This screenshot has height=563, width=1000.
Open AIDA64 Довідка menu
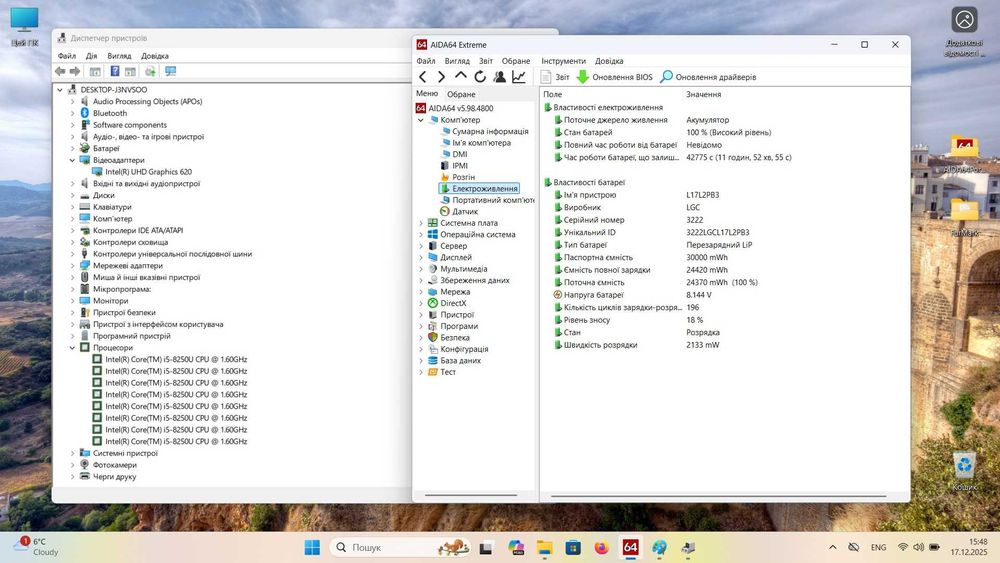(609, 61)
